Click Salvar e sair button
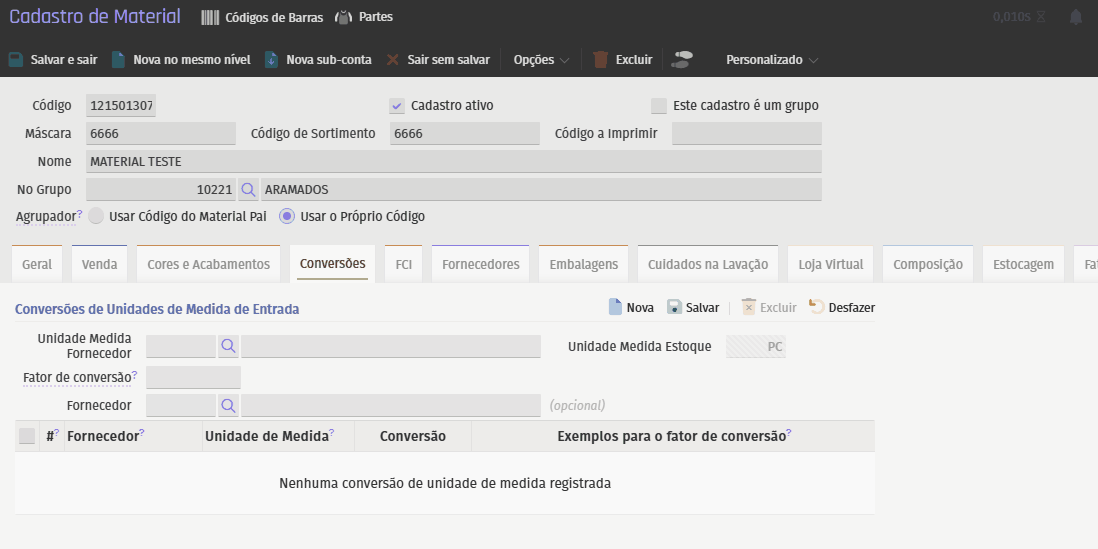Viewport: 1098px width, 549px height. (53, 60)
